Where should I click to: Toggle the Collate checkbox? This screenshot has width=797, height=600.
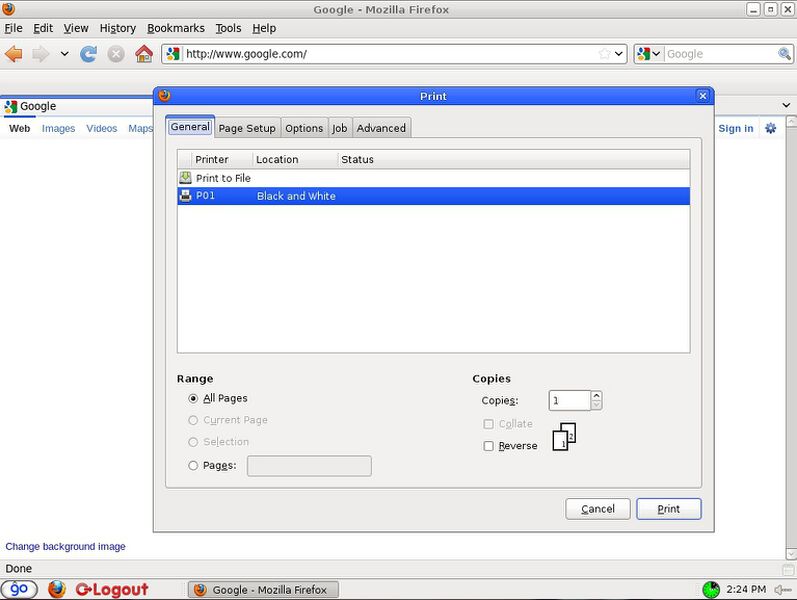(488, 424)
